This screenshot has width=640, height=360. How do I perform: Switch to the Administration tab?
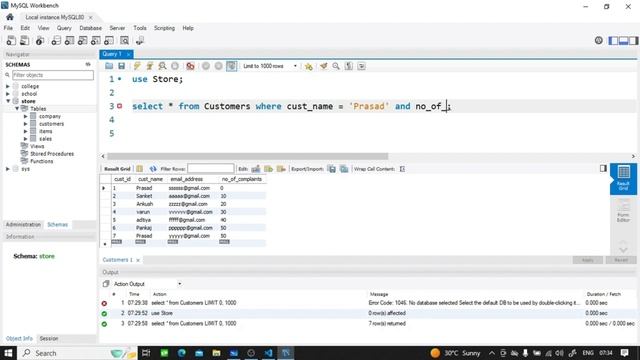tap(23, 224)
